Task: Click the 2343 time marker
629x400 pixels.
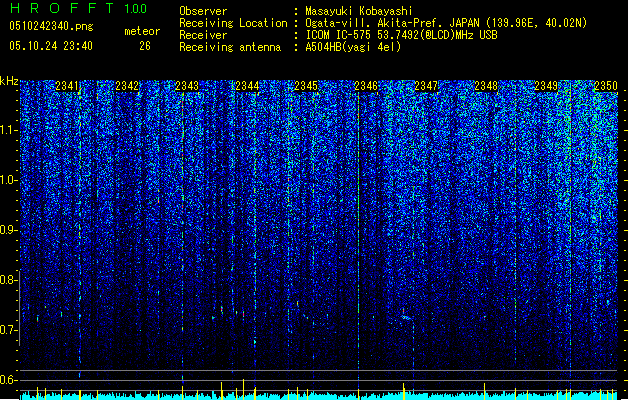Action: (x=187, y=86)
